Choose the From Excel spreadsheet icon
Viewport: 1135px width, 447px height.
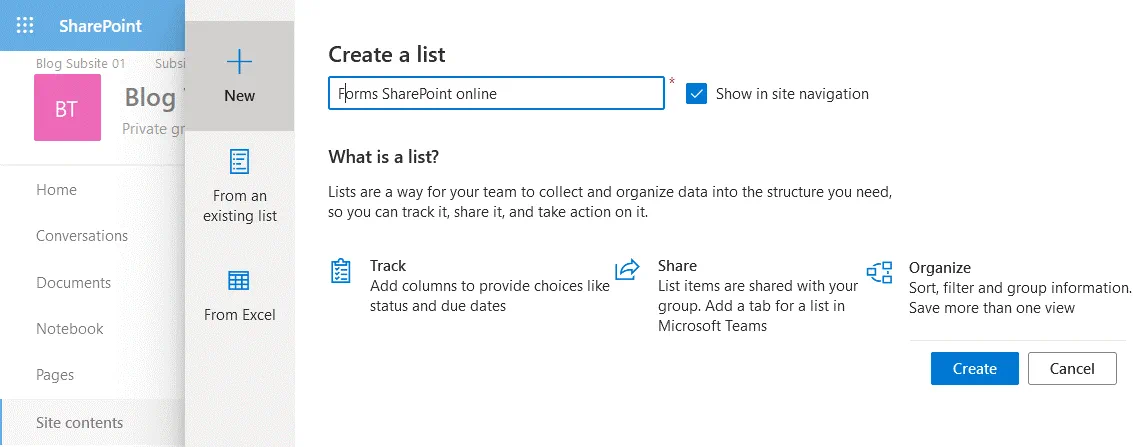pos(240,280)
